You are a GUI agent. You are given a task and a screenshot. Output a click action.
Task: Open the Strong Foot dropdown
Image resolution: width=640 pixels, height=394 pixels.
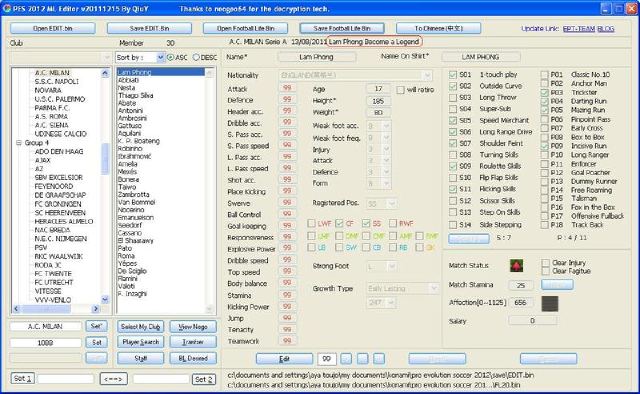click(x=392, y=267)
